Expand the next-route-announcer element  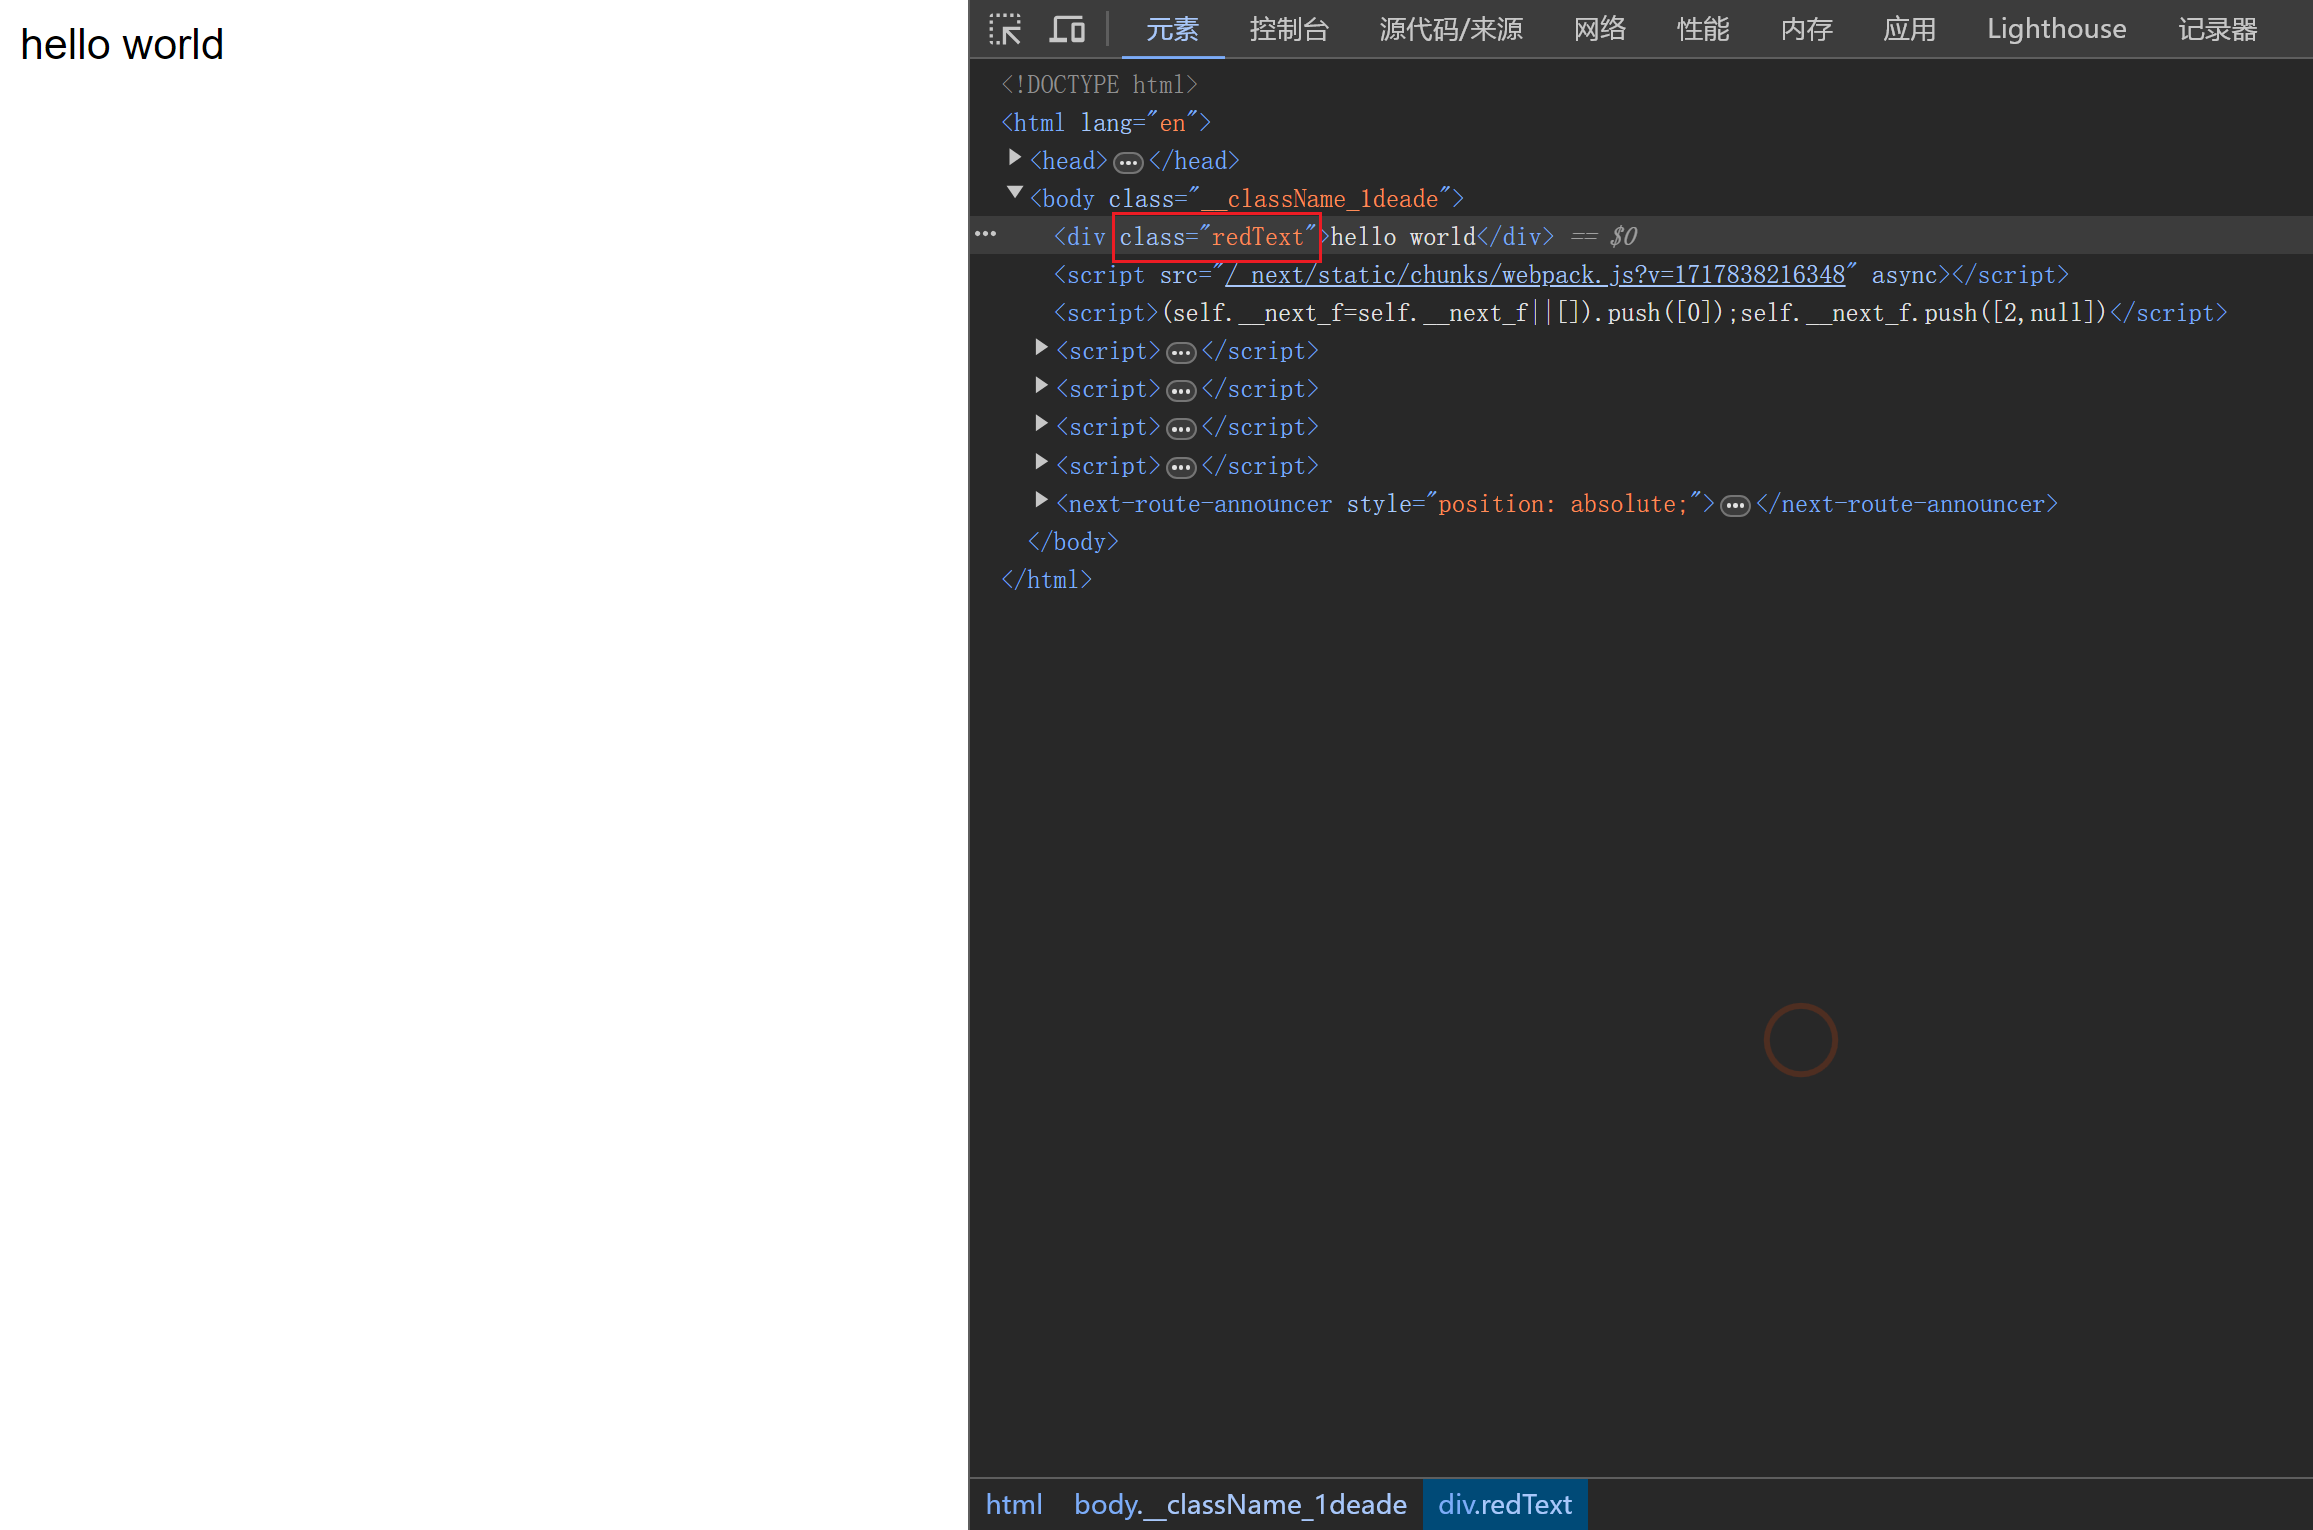(x=1041, y=500)
